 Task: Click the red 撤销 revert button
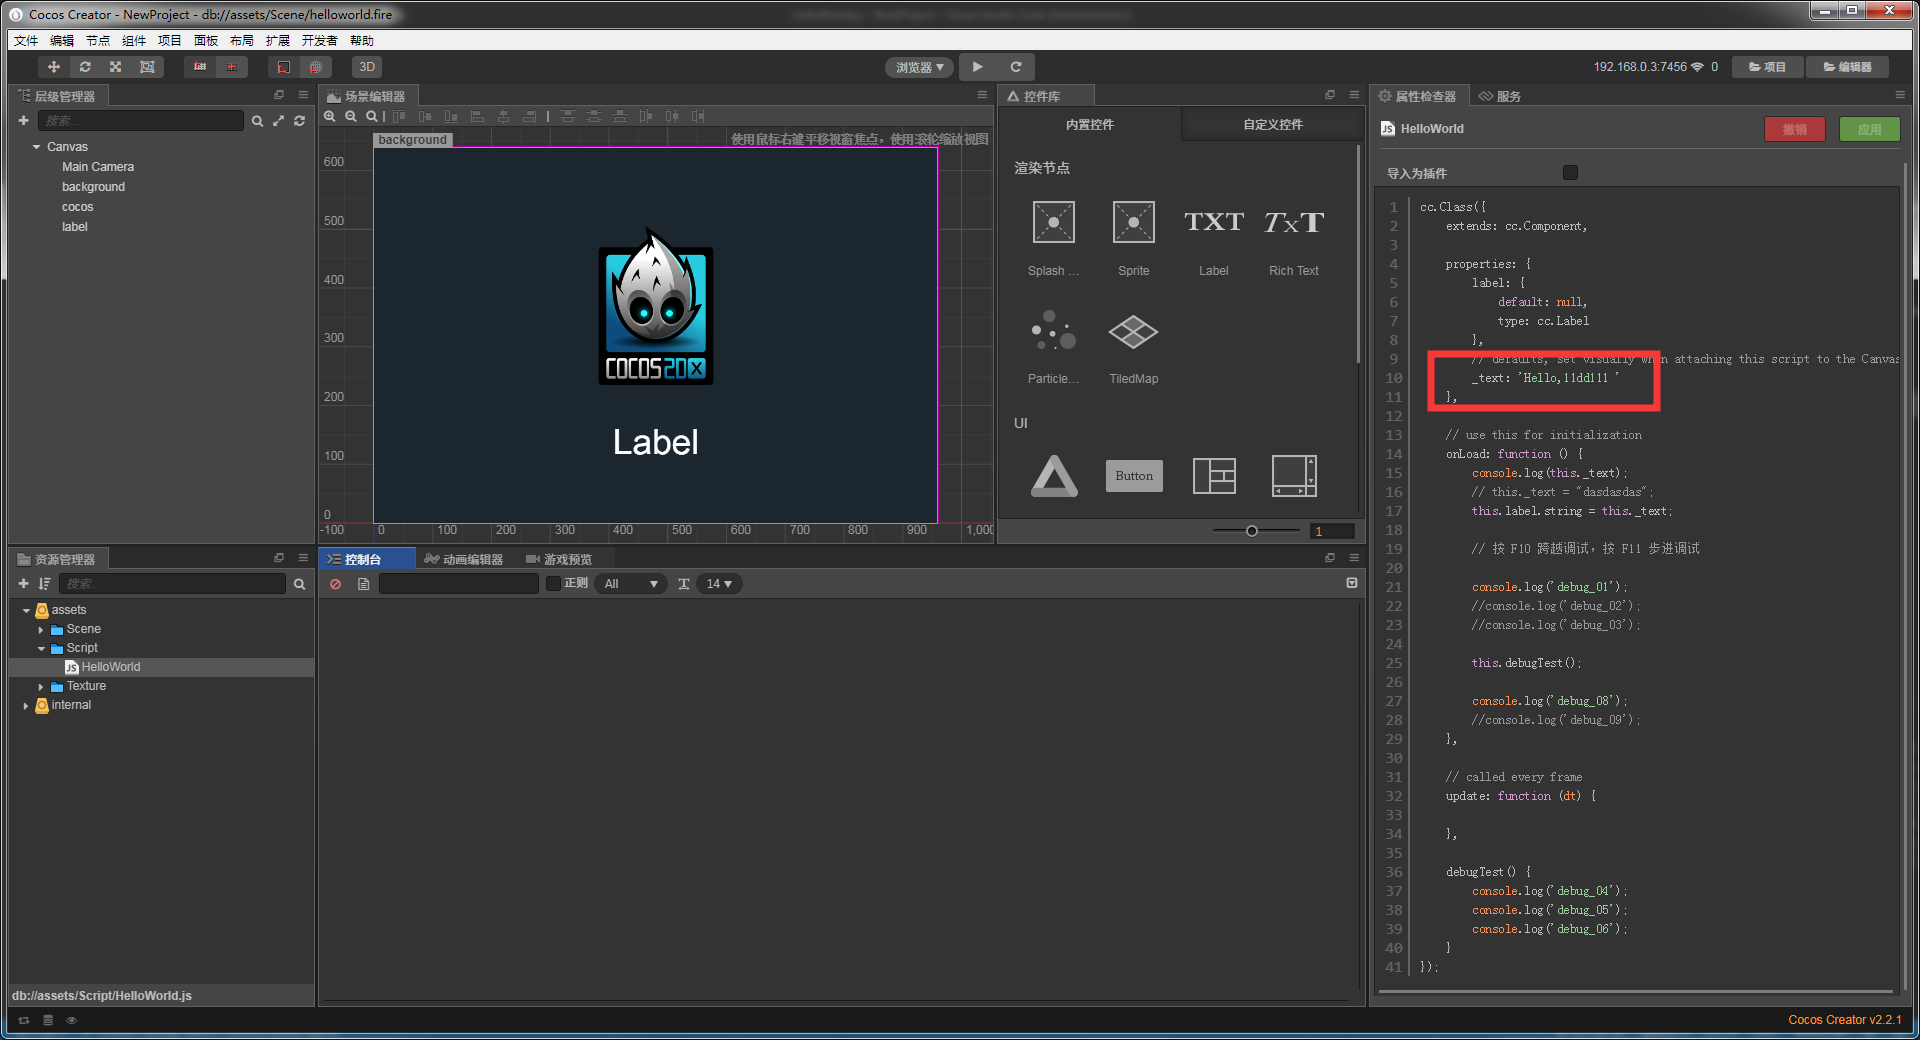point(1795,129)
